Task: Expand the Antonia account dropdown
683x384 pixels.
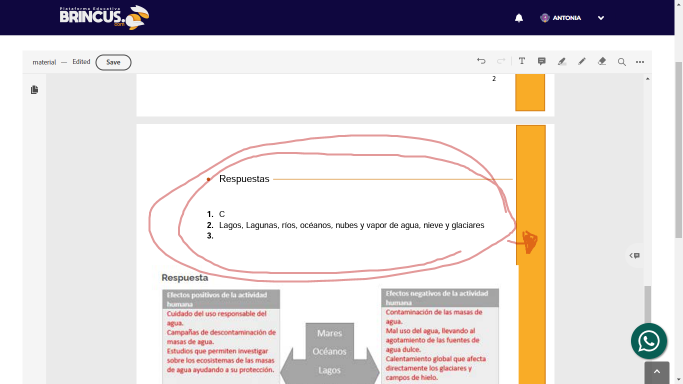Action: click(601, 18)
